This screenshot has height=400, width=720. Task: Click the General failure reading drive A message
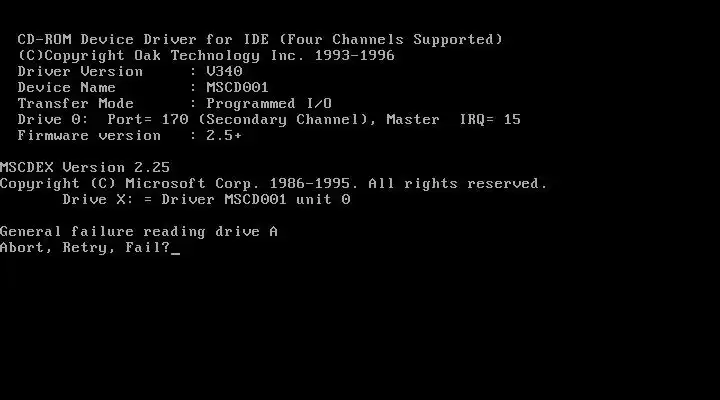click(139, 232)
